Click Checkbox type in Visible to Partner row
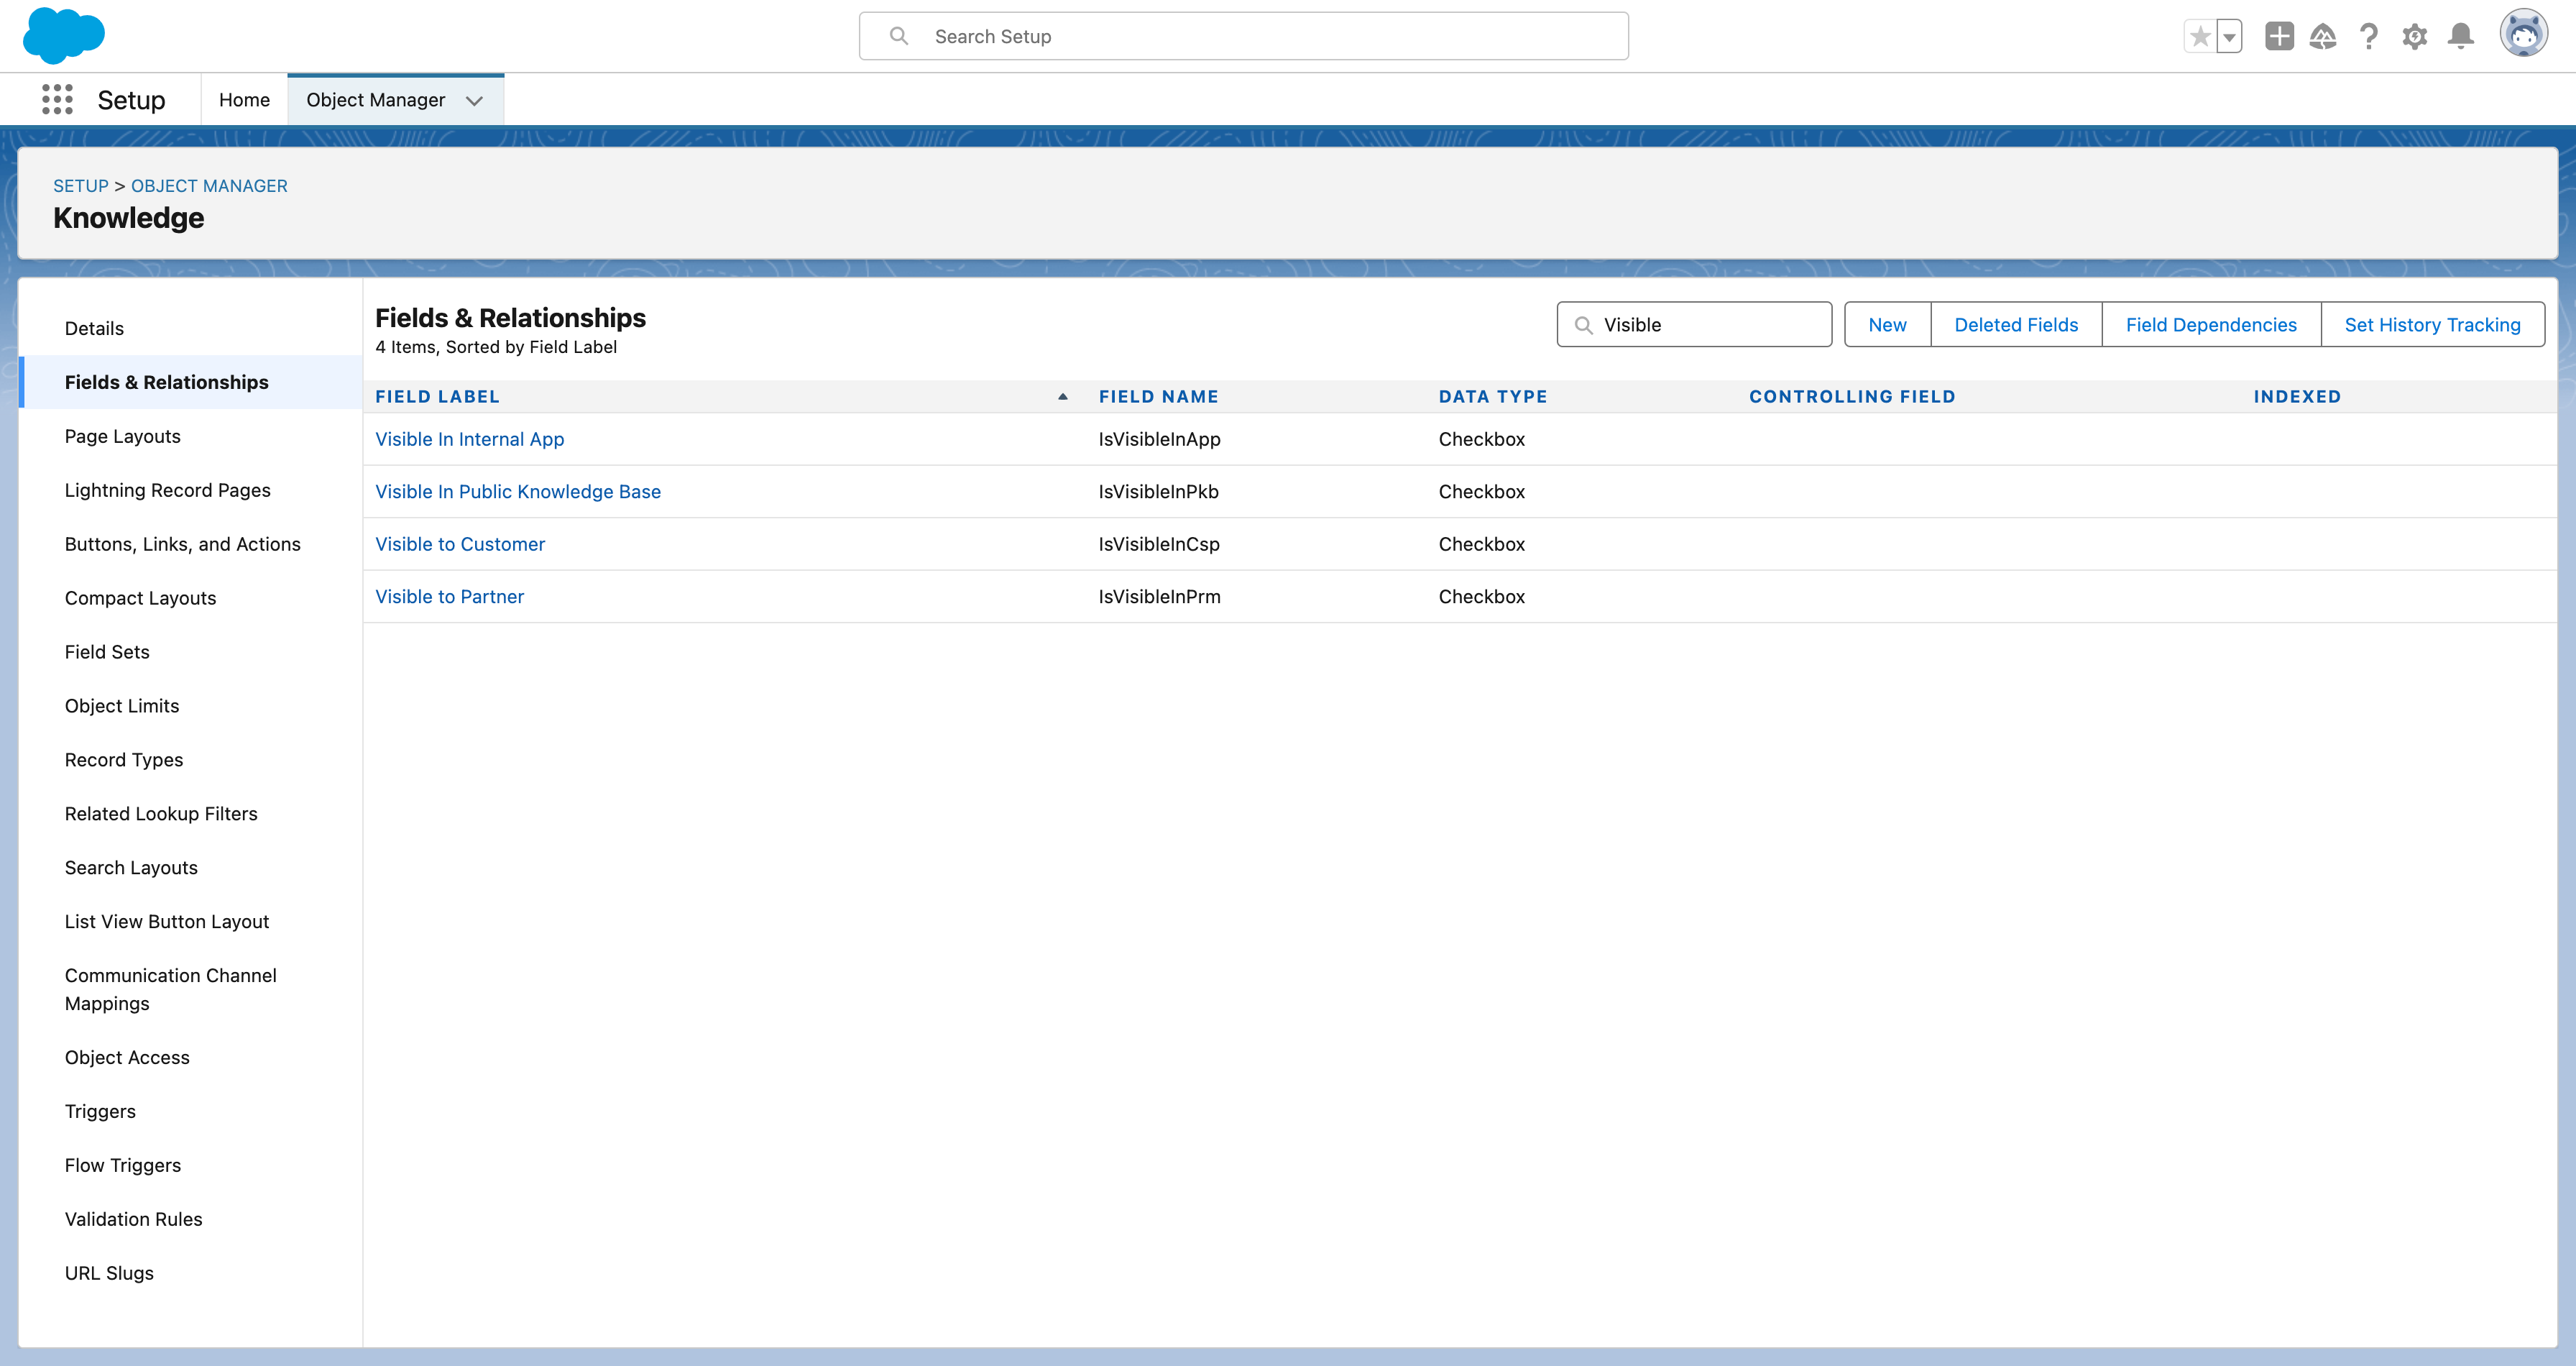 click(x=1481, y=597)
